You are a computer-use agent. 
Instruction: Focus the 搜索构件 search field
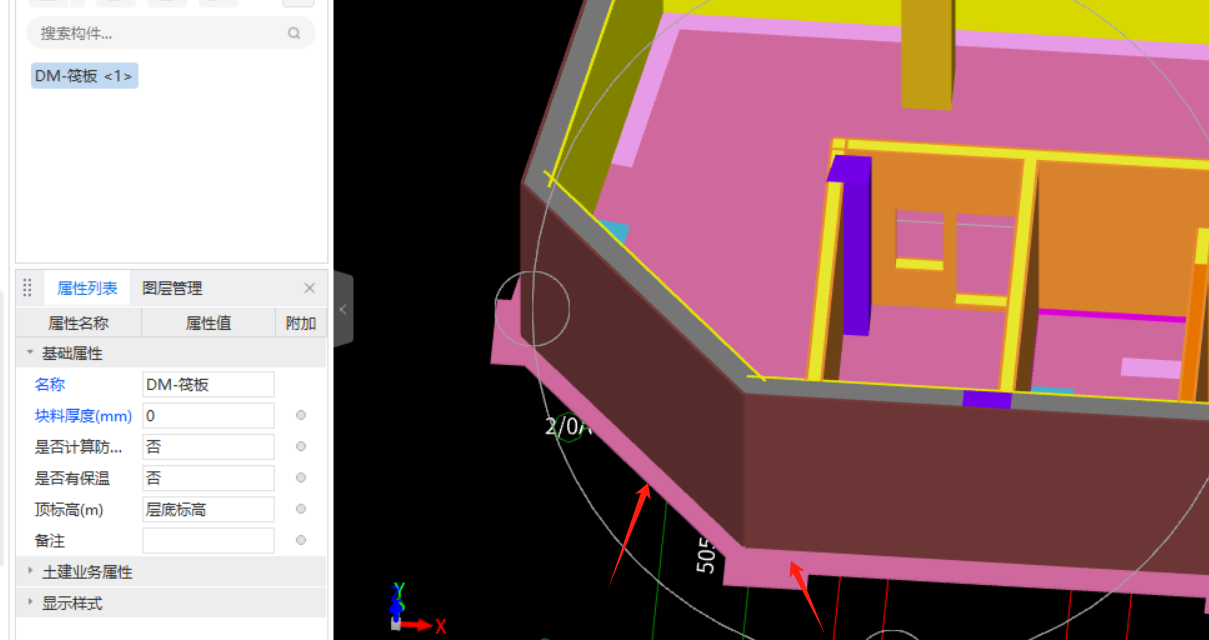point(171,33)
